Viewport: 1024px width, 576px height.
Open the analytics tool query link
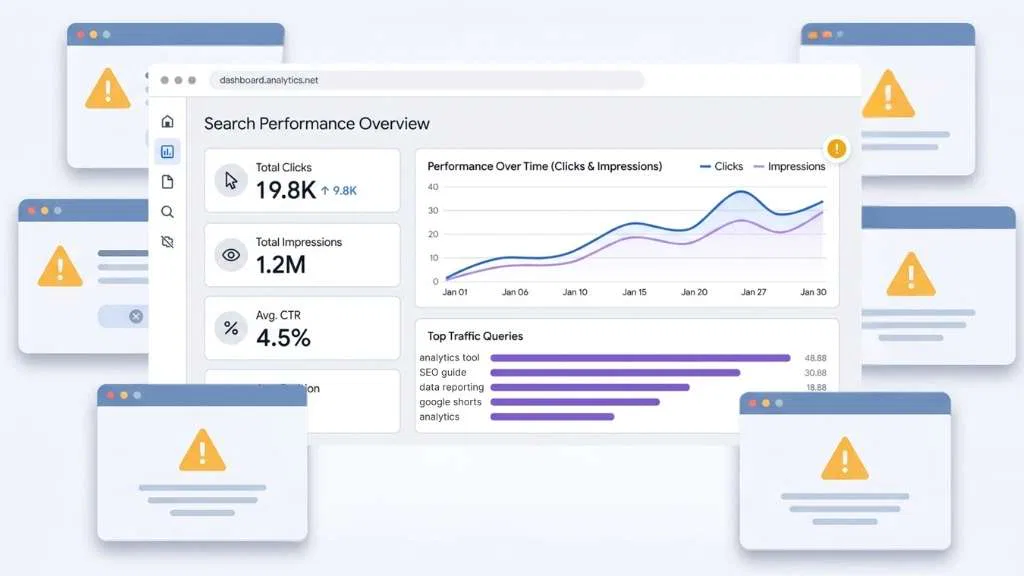(x=449, y=357)
